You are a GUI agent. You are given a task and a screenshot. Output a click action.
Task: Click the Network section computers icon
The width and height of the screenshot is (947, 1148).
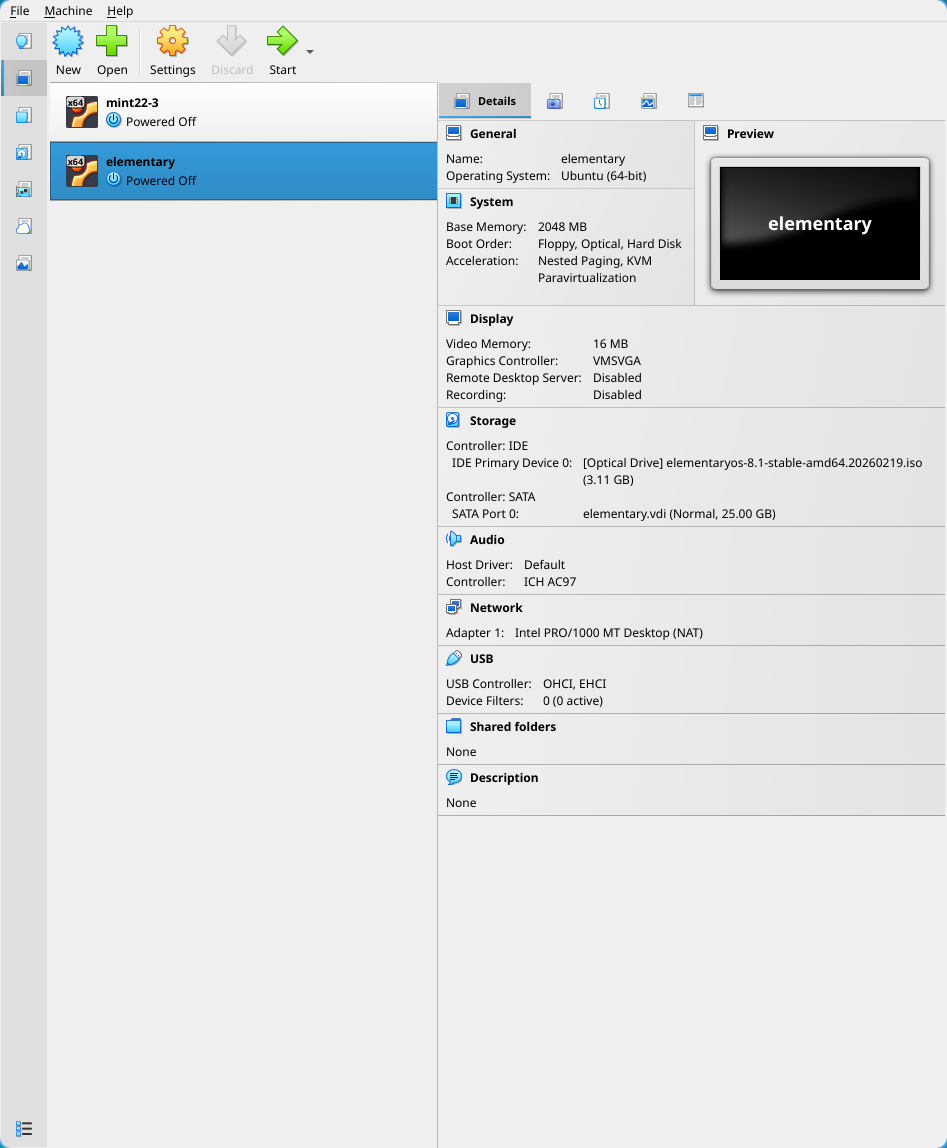pyautogui.click(x=453, y=607)
